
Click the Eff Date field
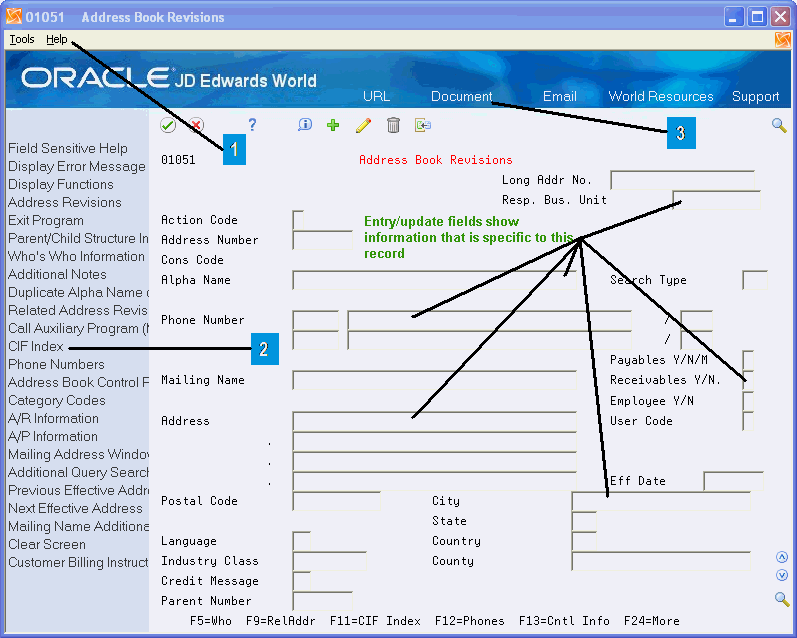(733, 480)
